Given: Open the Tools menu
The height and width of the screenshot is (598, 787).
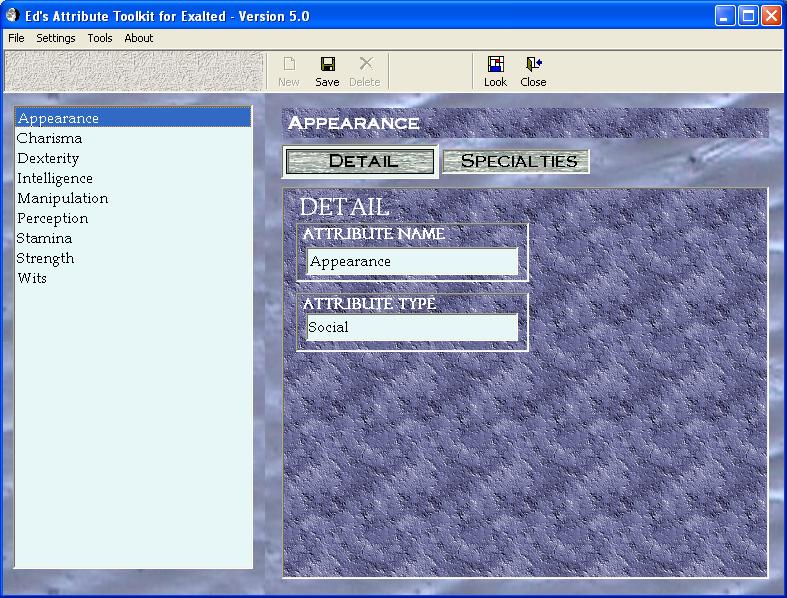Looking at the screenshot, I should [x=100, y=38].
